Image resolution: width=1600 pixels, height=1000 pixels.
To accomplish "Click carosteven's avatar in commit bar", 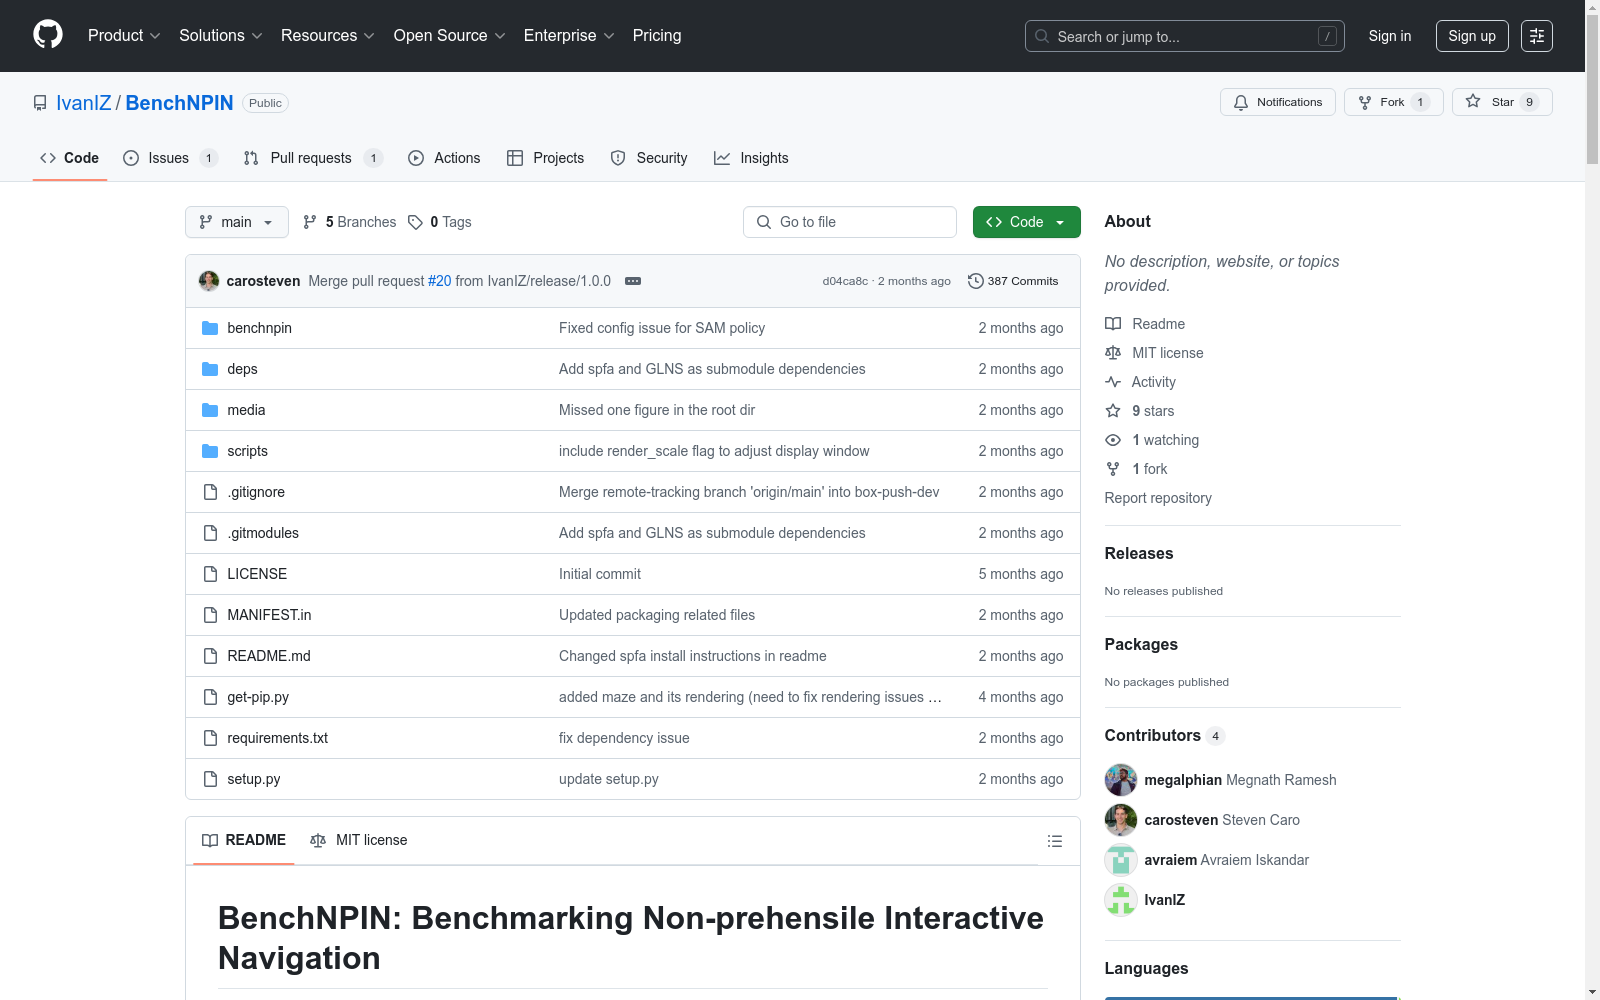I will (x=209, y=281).
